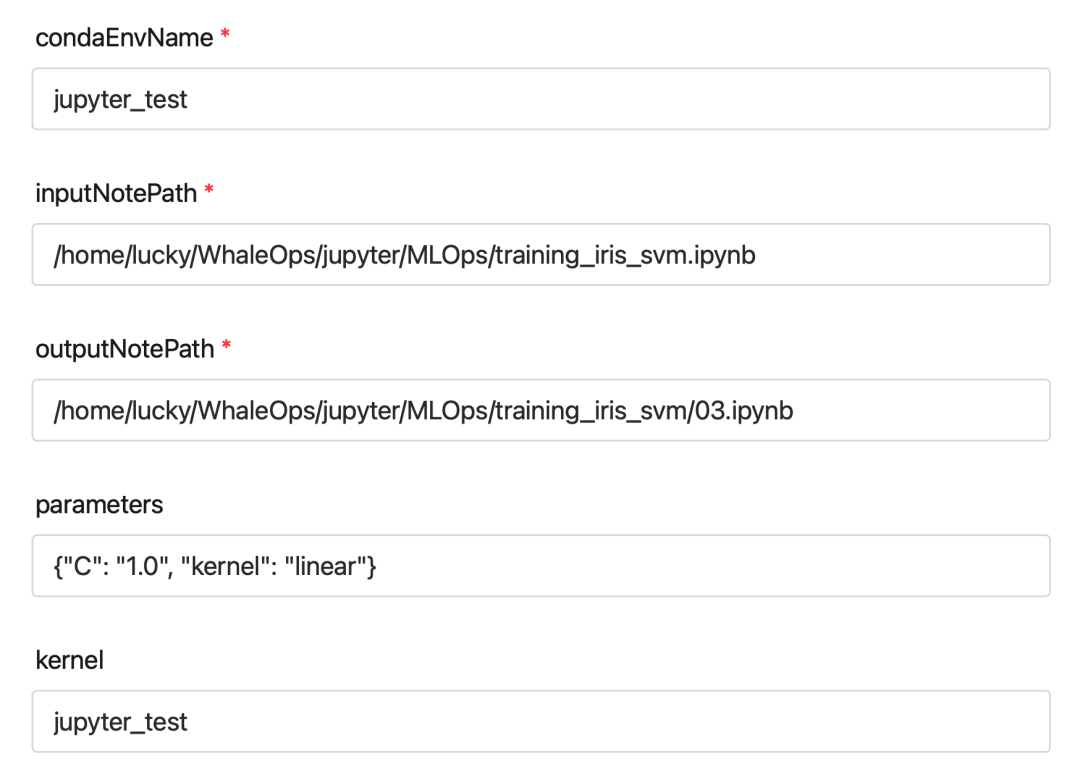This screenshot has height=772, width=1080.
Task: Click the red asterisk beside condaEnvName
Action: tap(225, 36)
